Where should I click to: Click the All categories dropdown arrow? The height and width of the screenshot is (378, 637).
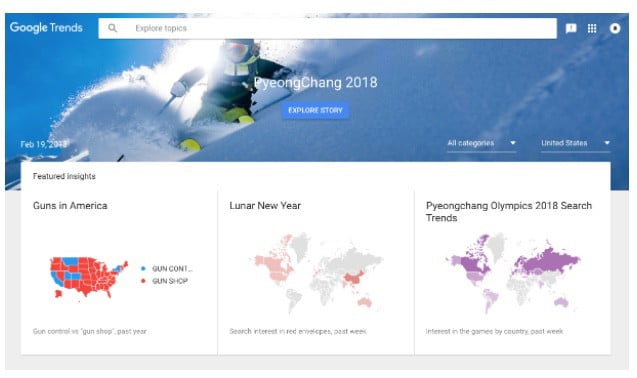[x=513, y=143]
